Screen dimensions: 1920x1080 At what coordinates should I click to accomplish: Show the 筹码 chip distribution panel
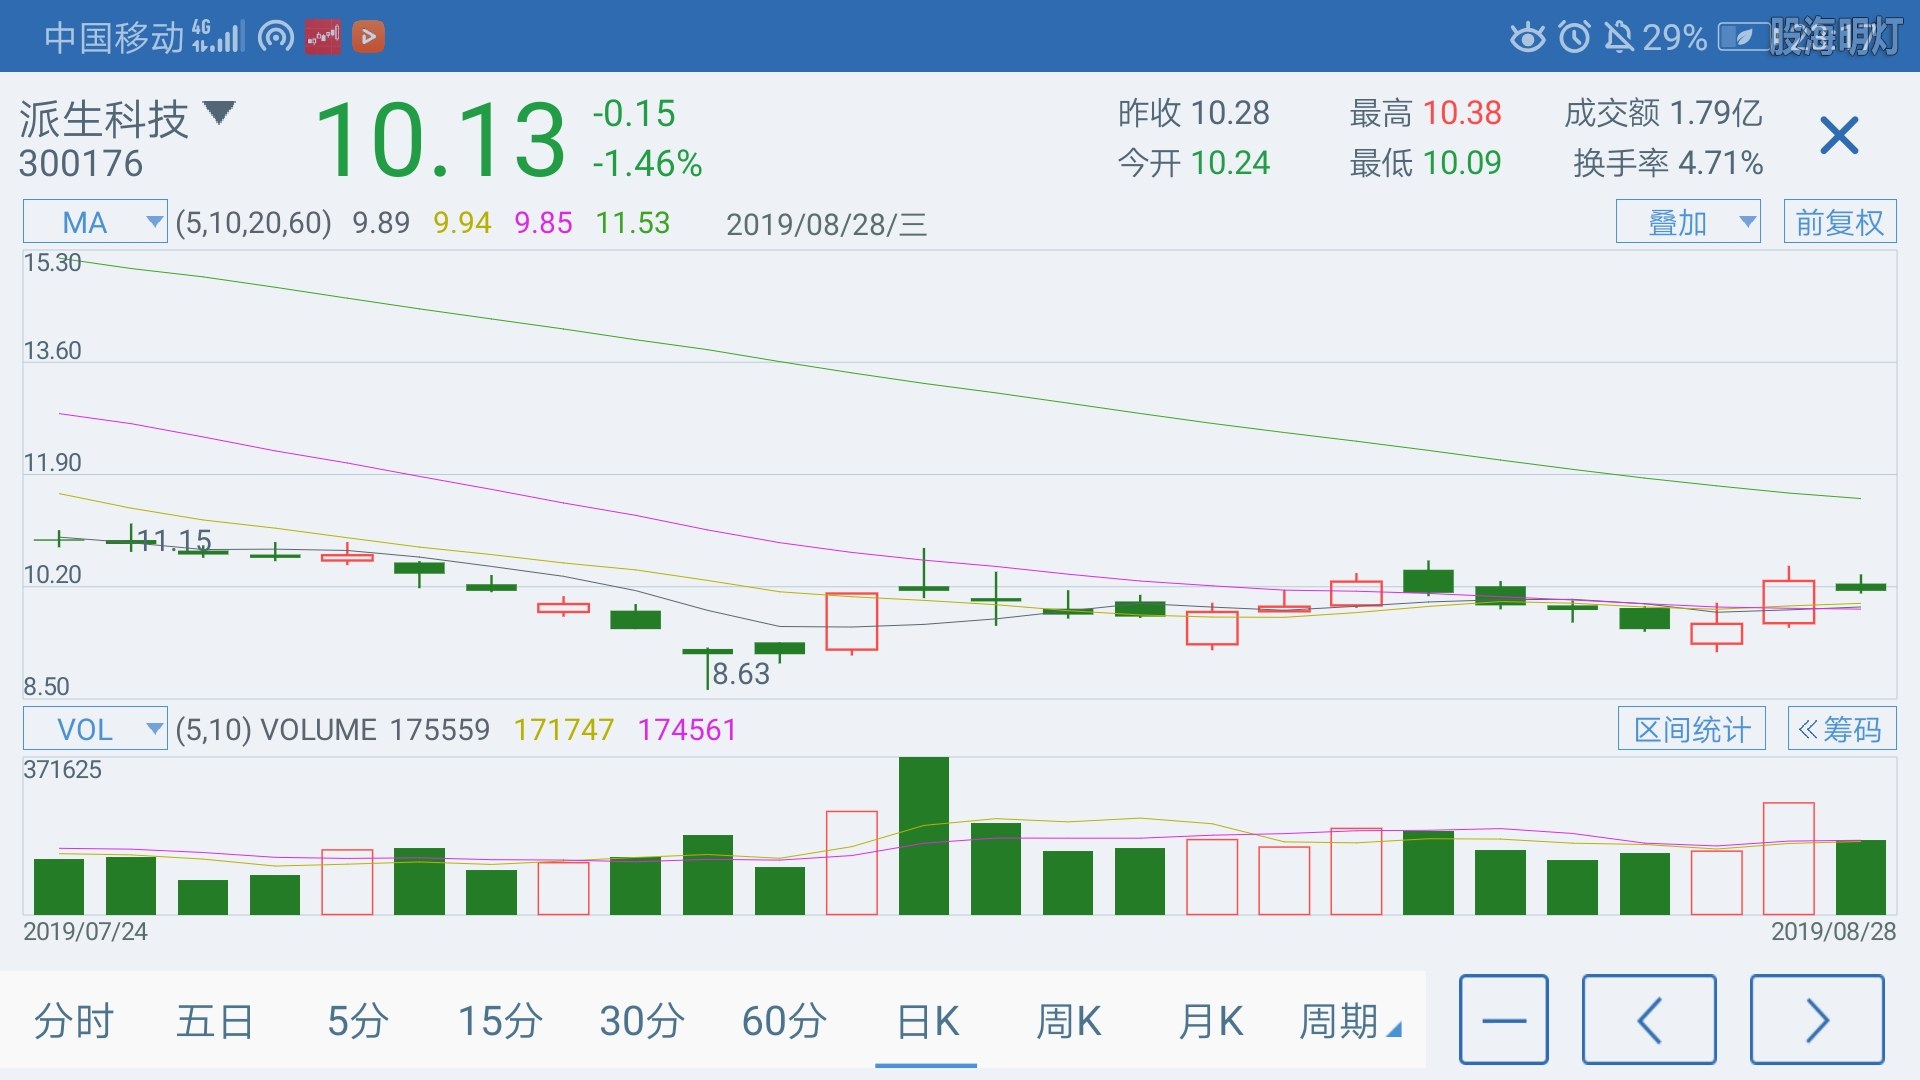pos(1842,729)
